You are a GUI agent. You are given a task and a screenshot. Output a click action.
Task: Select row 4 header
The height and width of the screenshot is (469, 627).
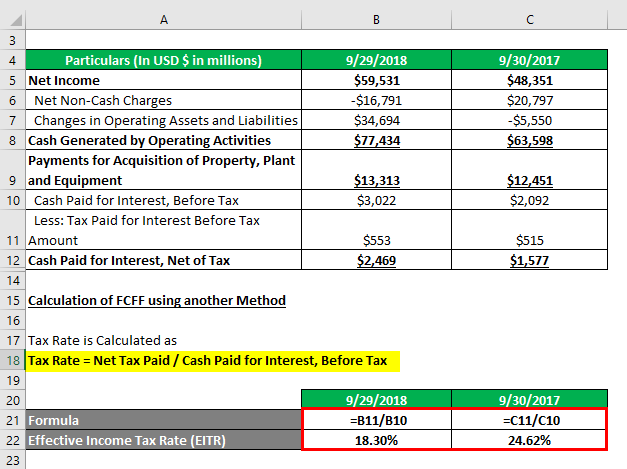click(x=12, y=60)
